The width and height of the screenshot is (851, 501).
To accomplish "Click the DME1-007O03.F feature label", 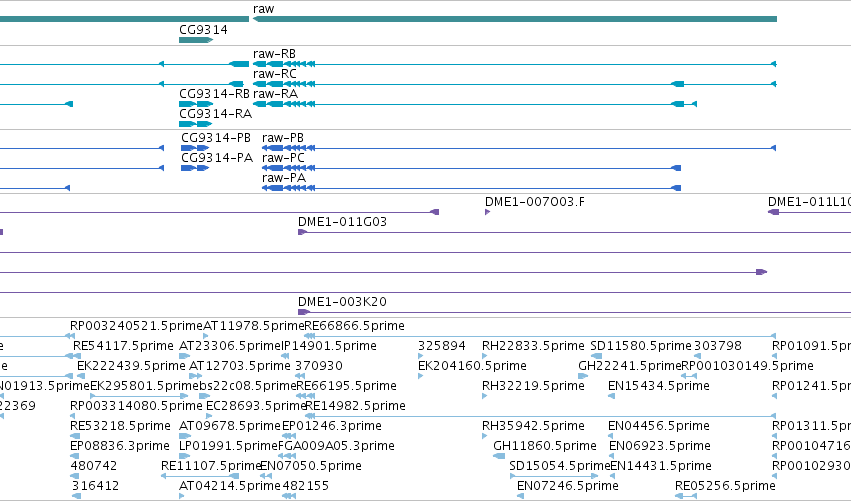I will pyautogui.click(x=535, y=202).
